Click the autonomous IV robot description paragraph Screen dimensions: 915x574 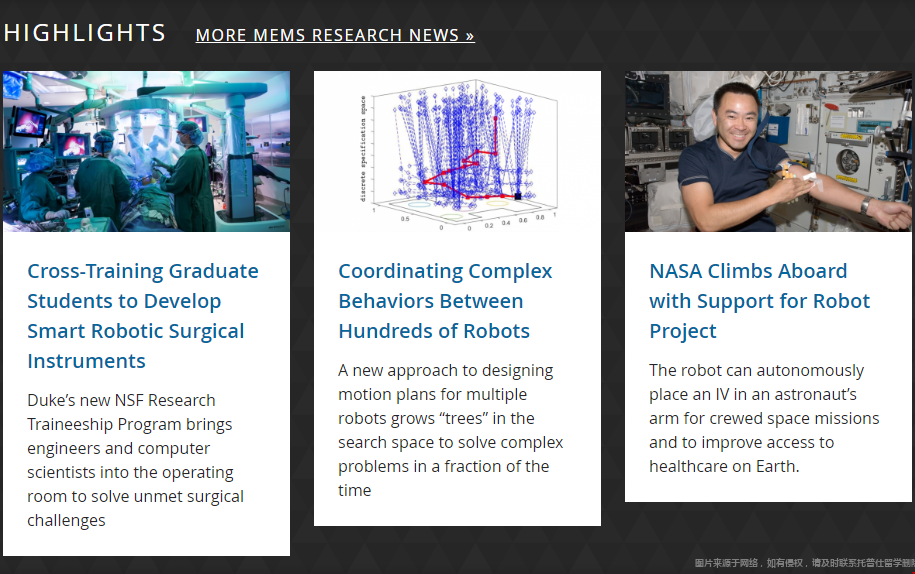coord(764,418)
